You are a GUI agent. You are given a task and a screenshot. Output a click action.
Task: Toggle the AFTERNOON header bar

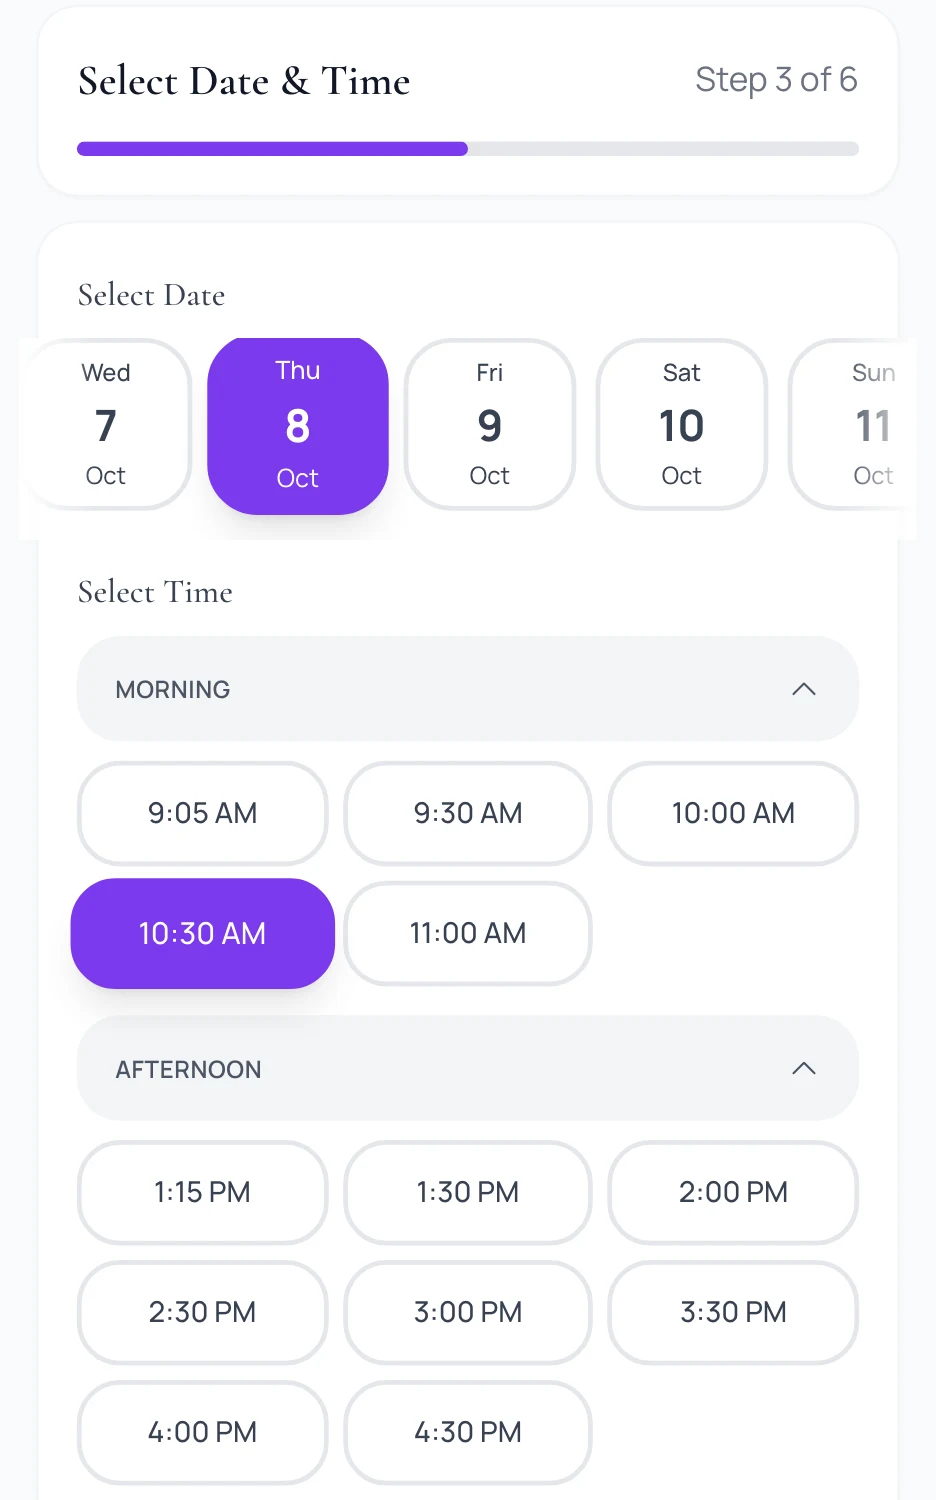click(x=468, y=1068)
